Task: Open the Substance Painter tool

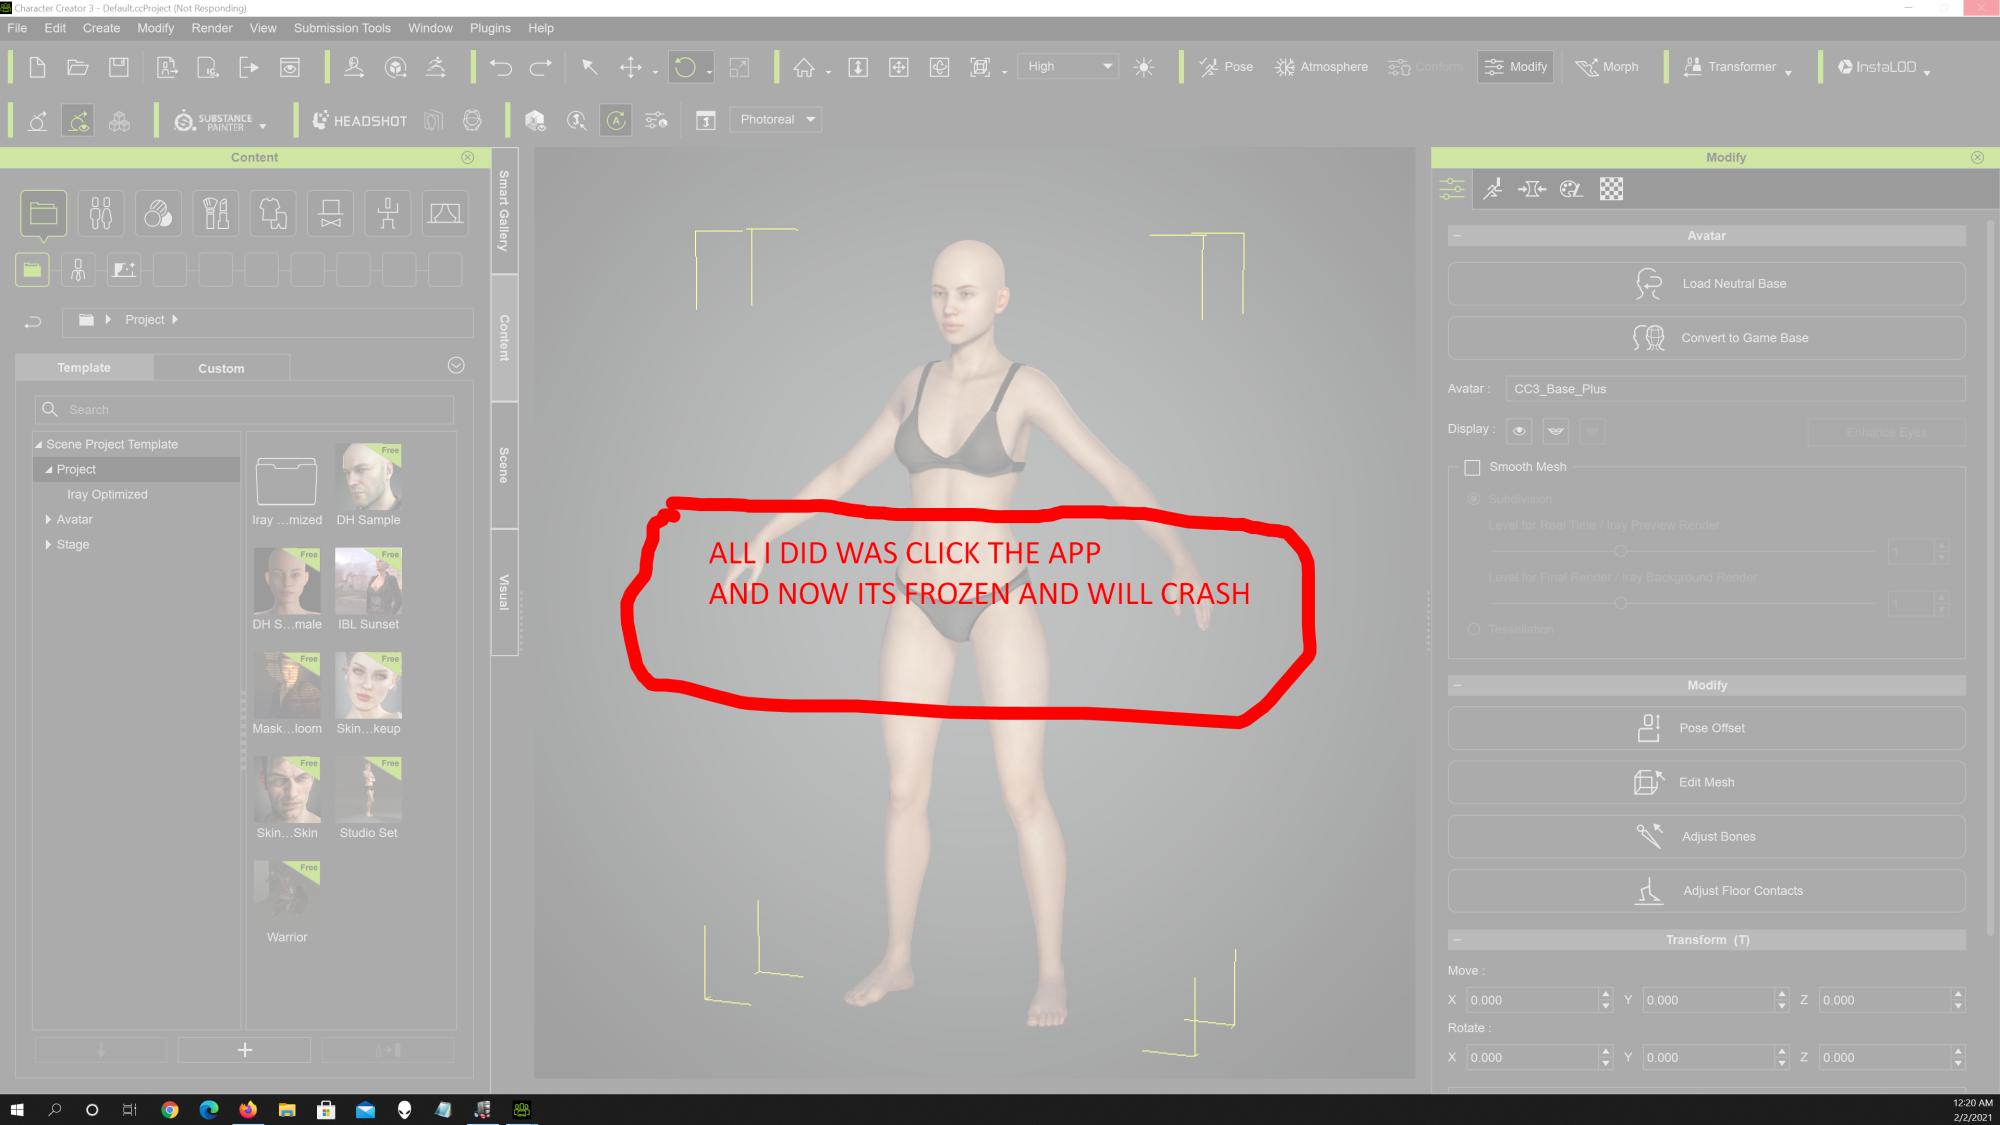Action: coord(214,121)
